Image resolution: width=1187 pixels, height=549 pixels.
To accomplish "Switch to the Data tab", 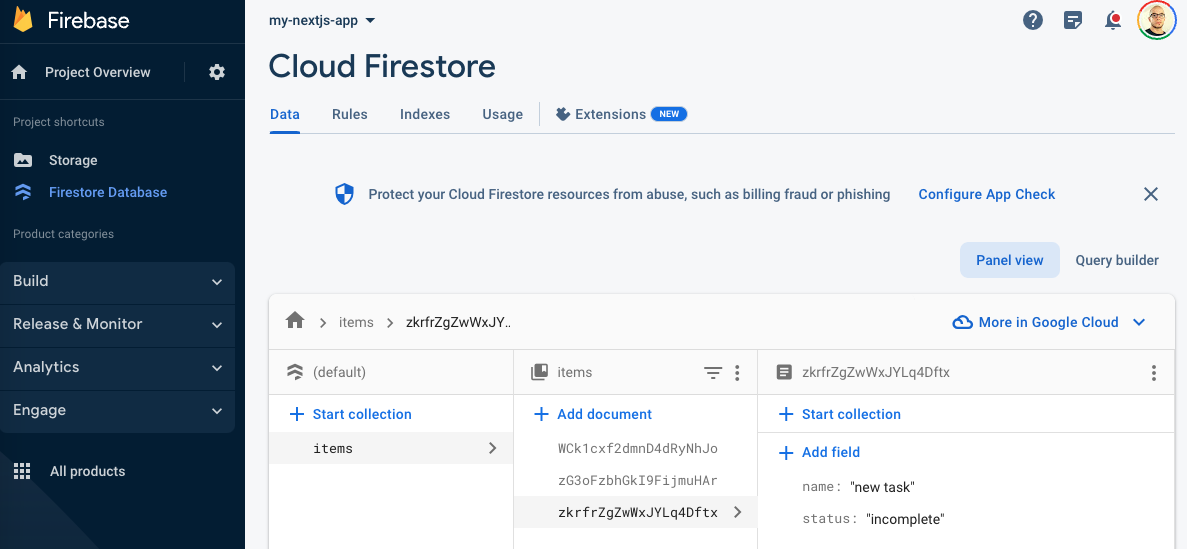I will (285, 114).
